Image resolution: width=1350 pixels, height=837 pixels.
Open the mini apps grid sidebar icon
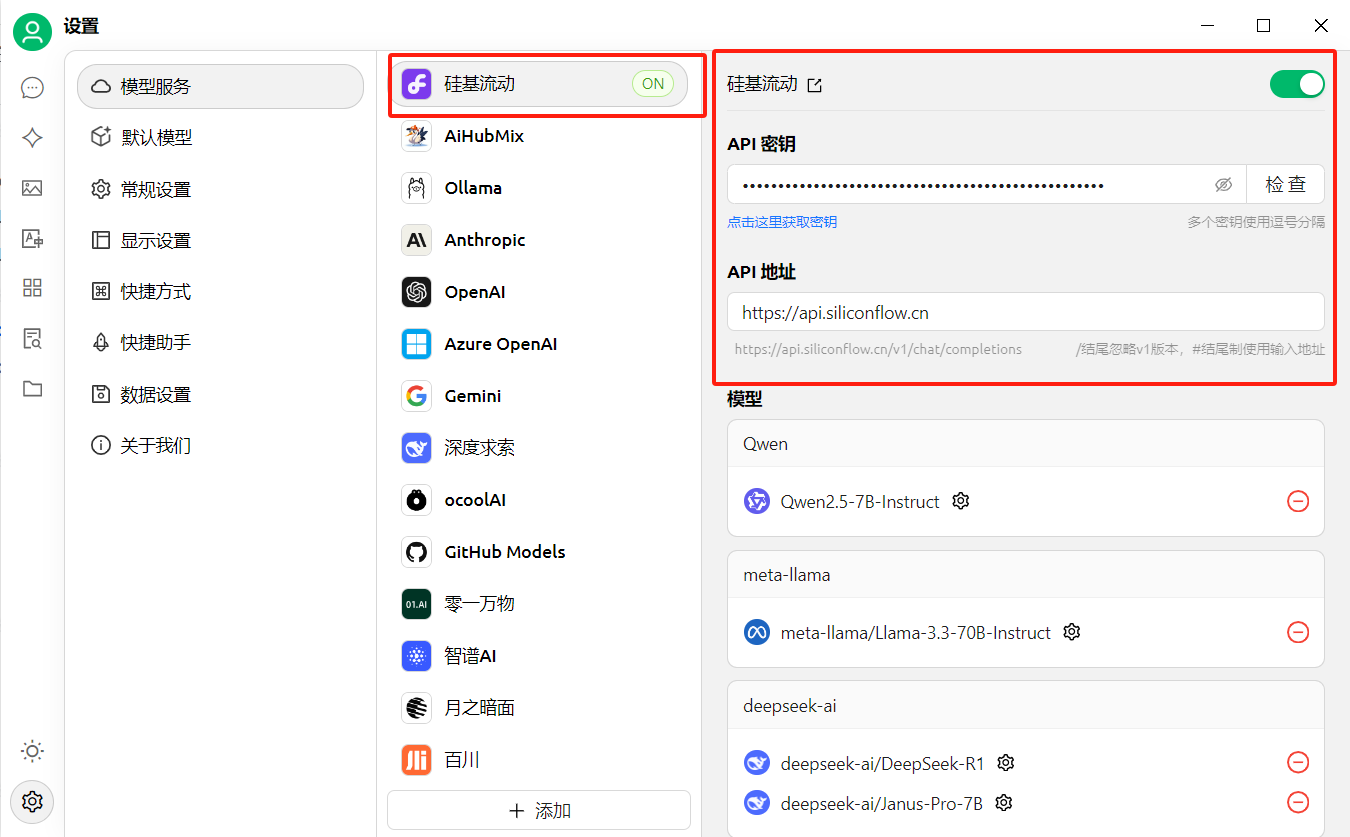click(32, 288)
